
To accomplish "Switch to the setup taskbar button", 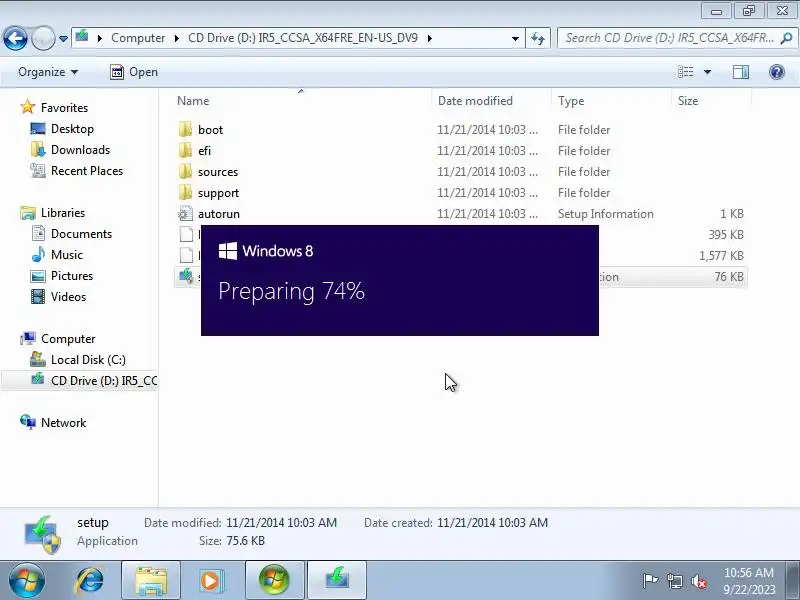I will coord(337,581).
